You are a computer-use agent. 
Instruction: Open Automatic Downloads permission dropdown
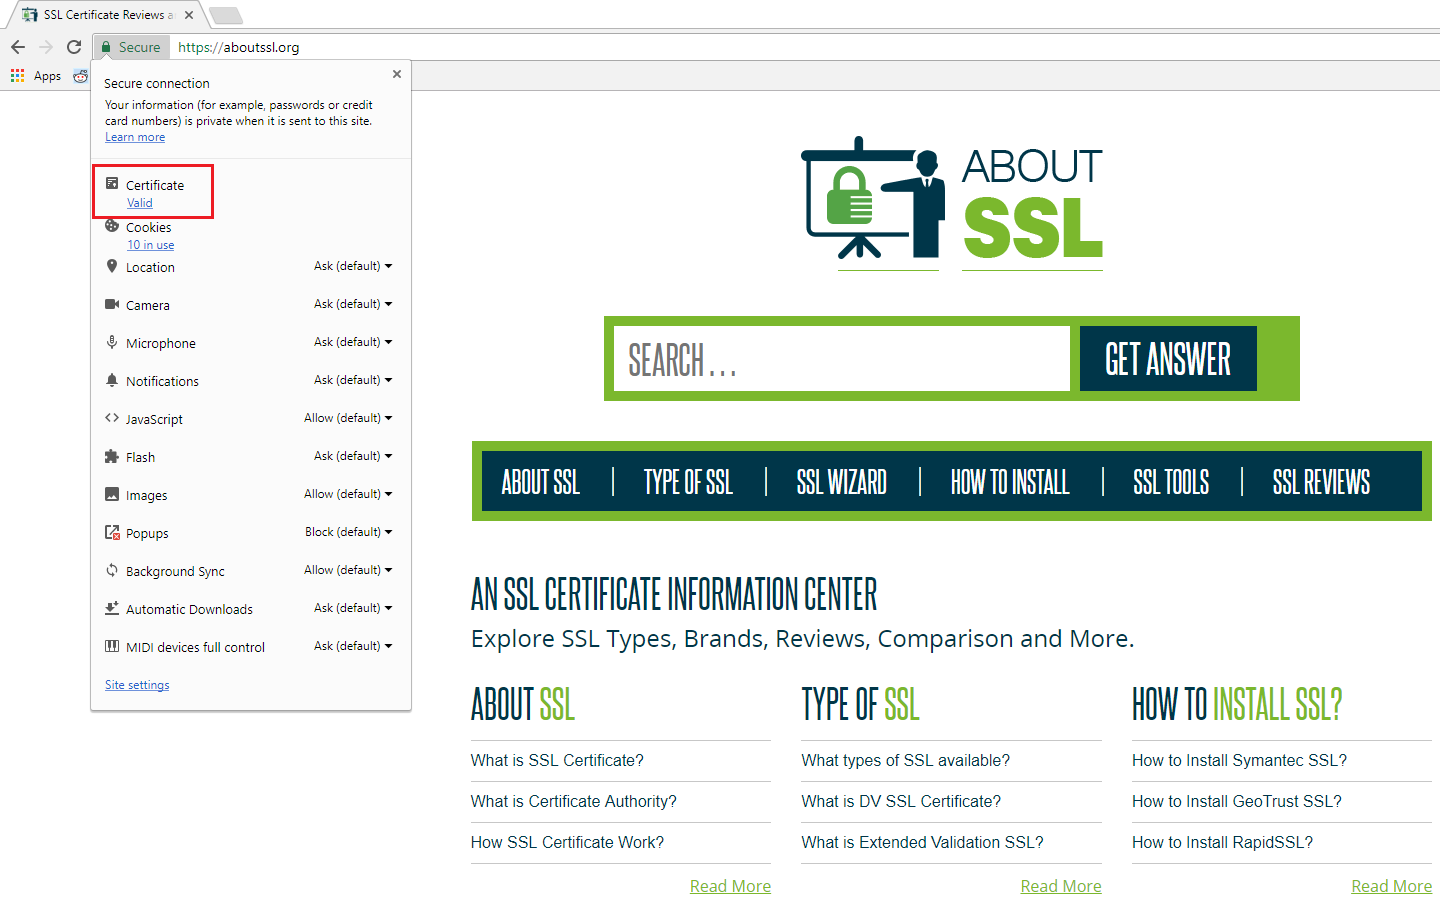(353, 608)
